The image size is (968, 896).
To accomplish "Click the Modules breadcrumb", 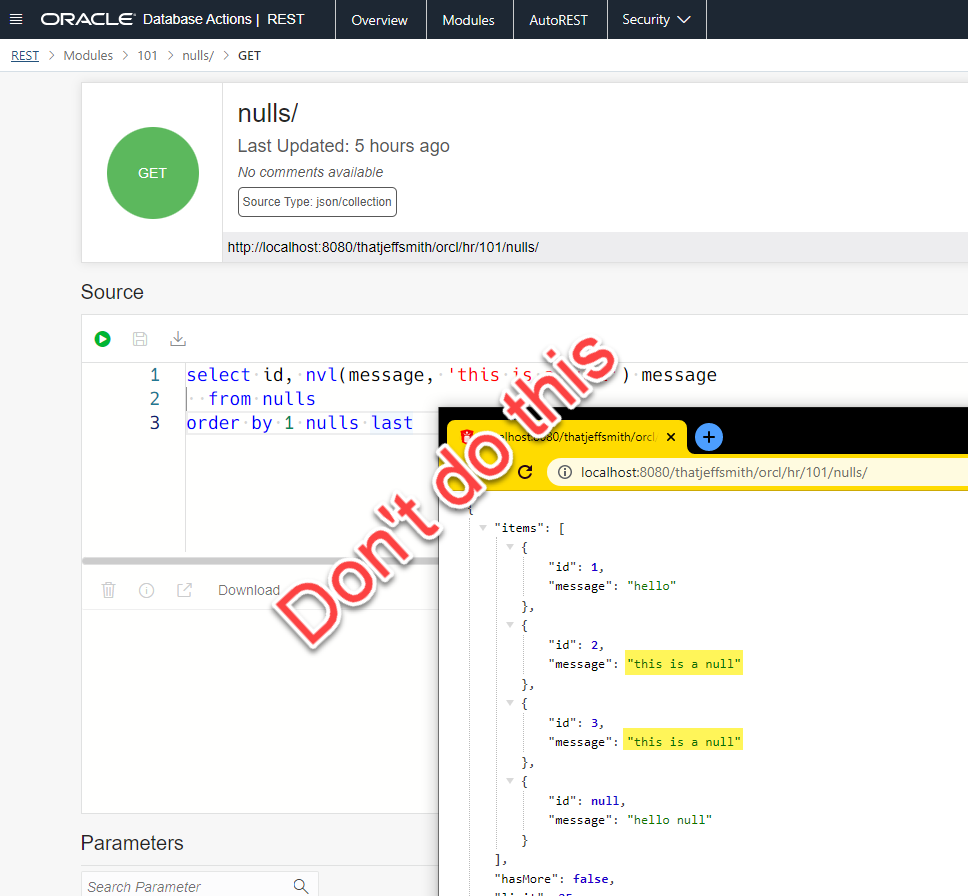I will pyautogui.click(x=88, y=56).
